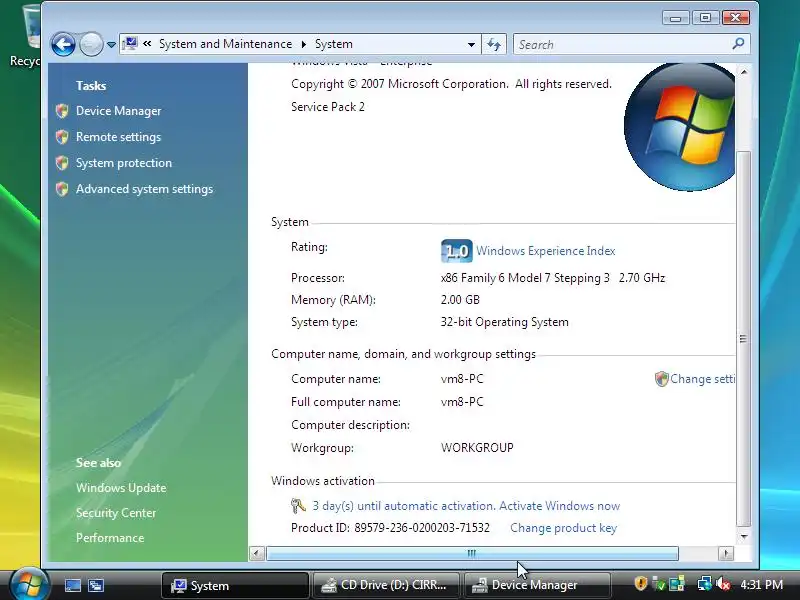Switch to CD Drive (D:) taskbar button
The image size is (800, 600).
click(386, 585)
